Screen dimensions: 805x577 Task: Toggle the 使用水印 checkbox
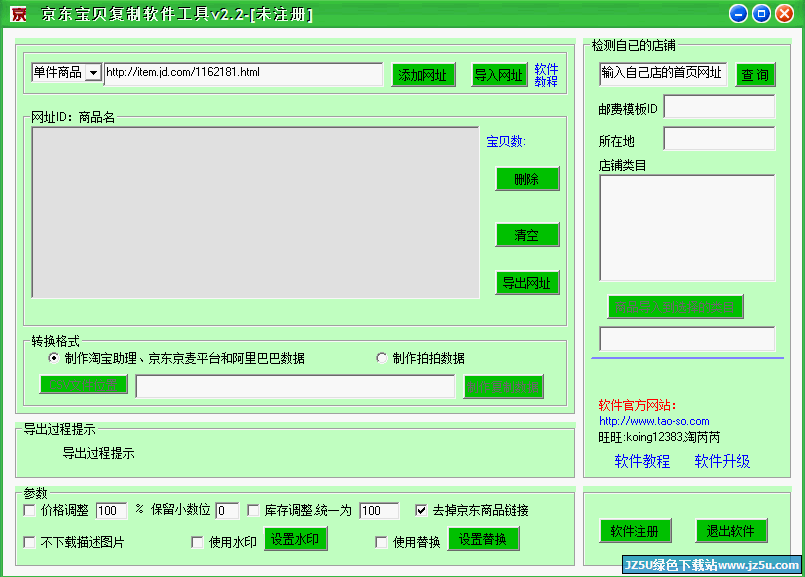tap(197, 542)
